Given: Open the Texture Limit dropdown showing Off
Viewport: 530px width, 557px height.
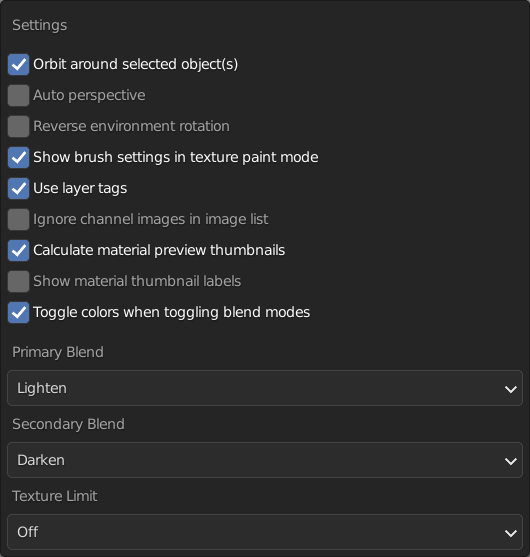Looking at the screenshot, I should [x=265, y=532].
